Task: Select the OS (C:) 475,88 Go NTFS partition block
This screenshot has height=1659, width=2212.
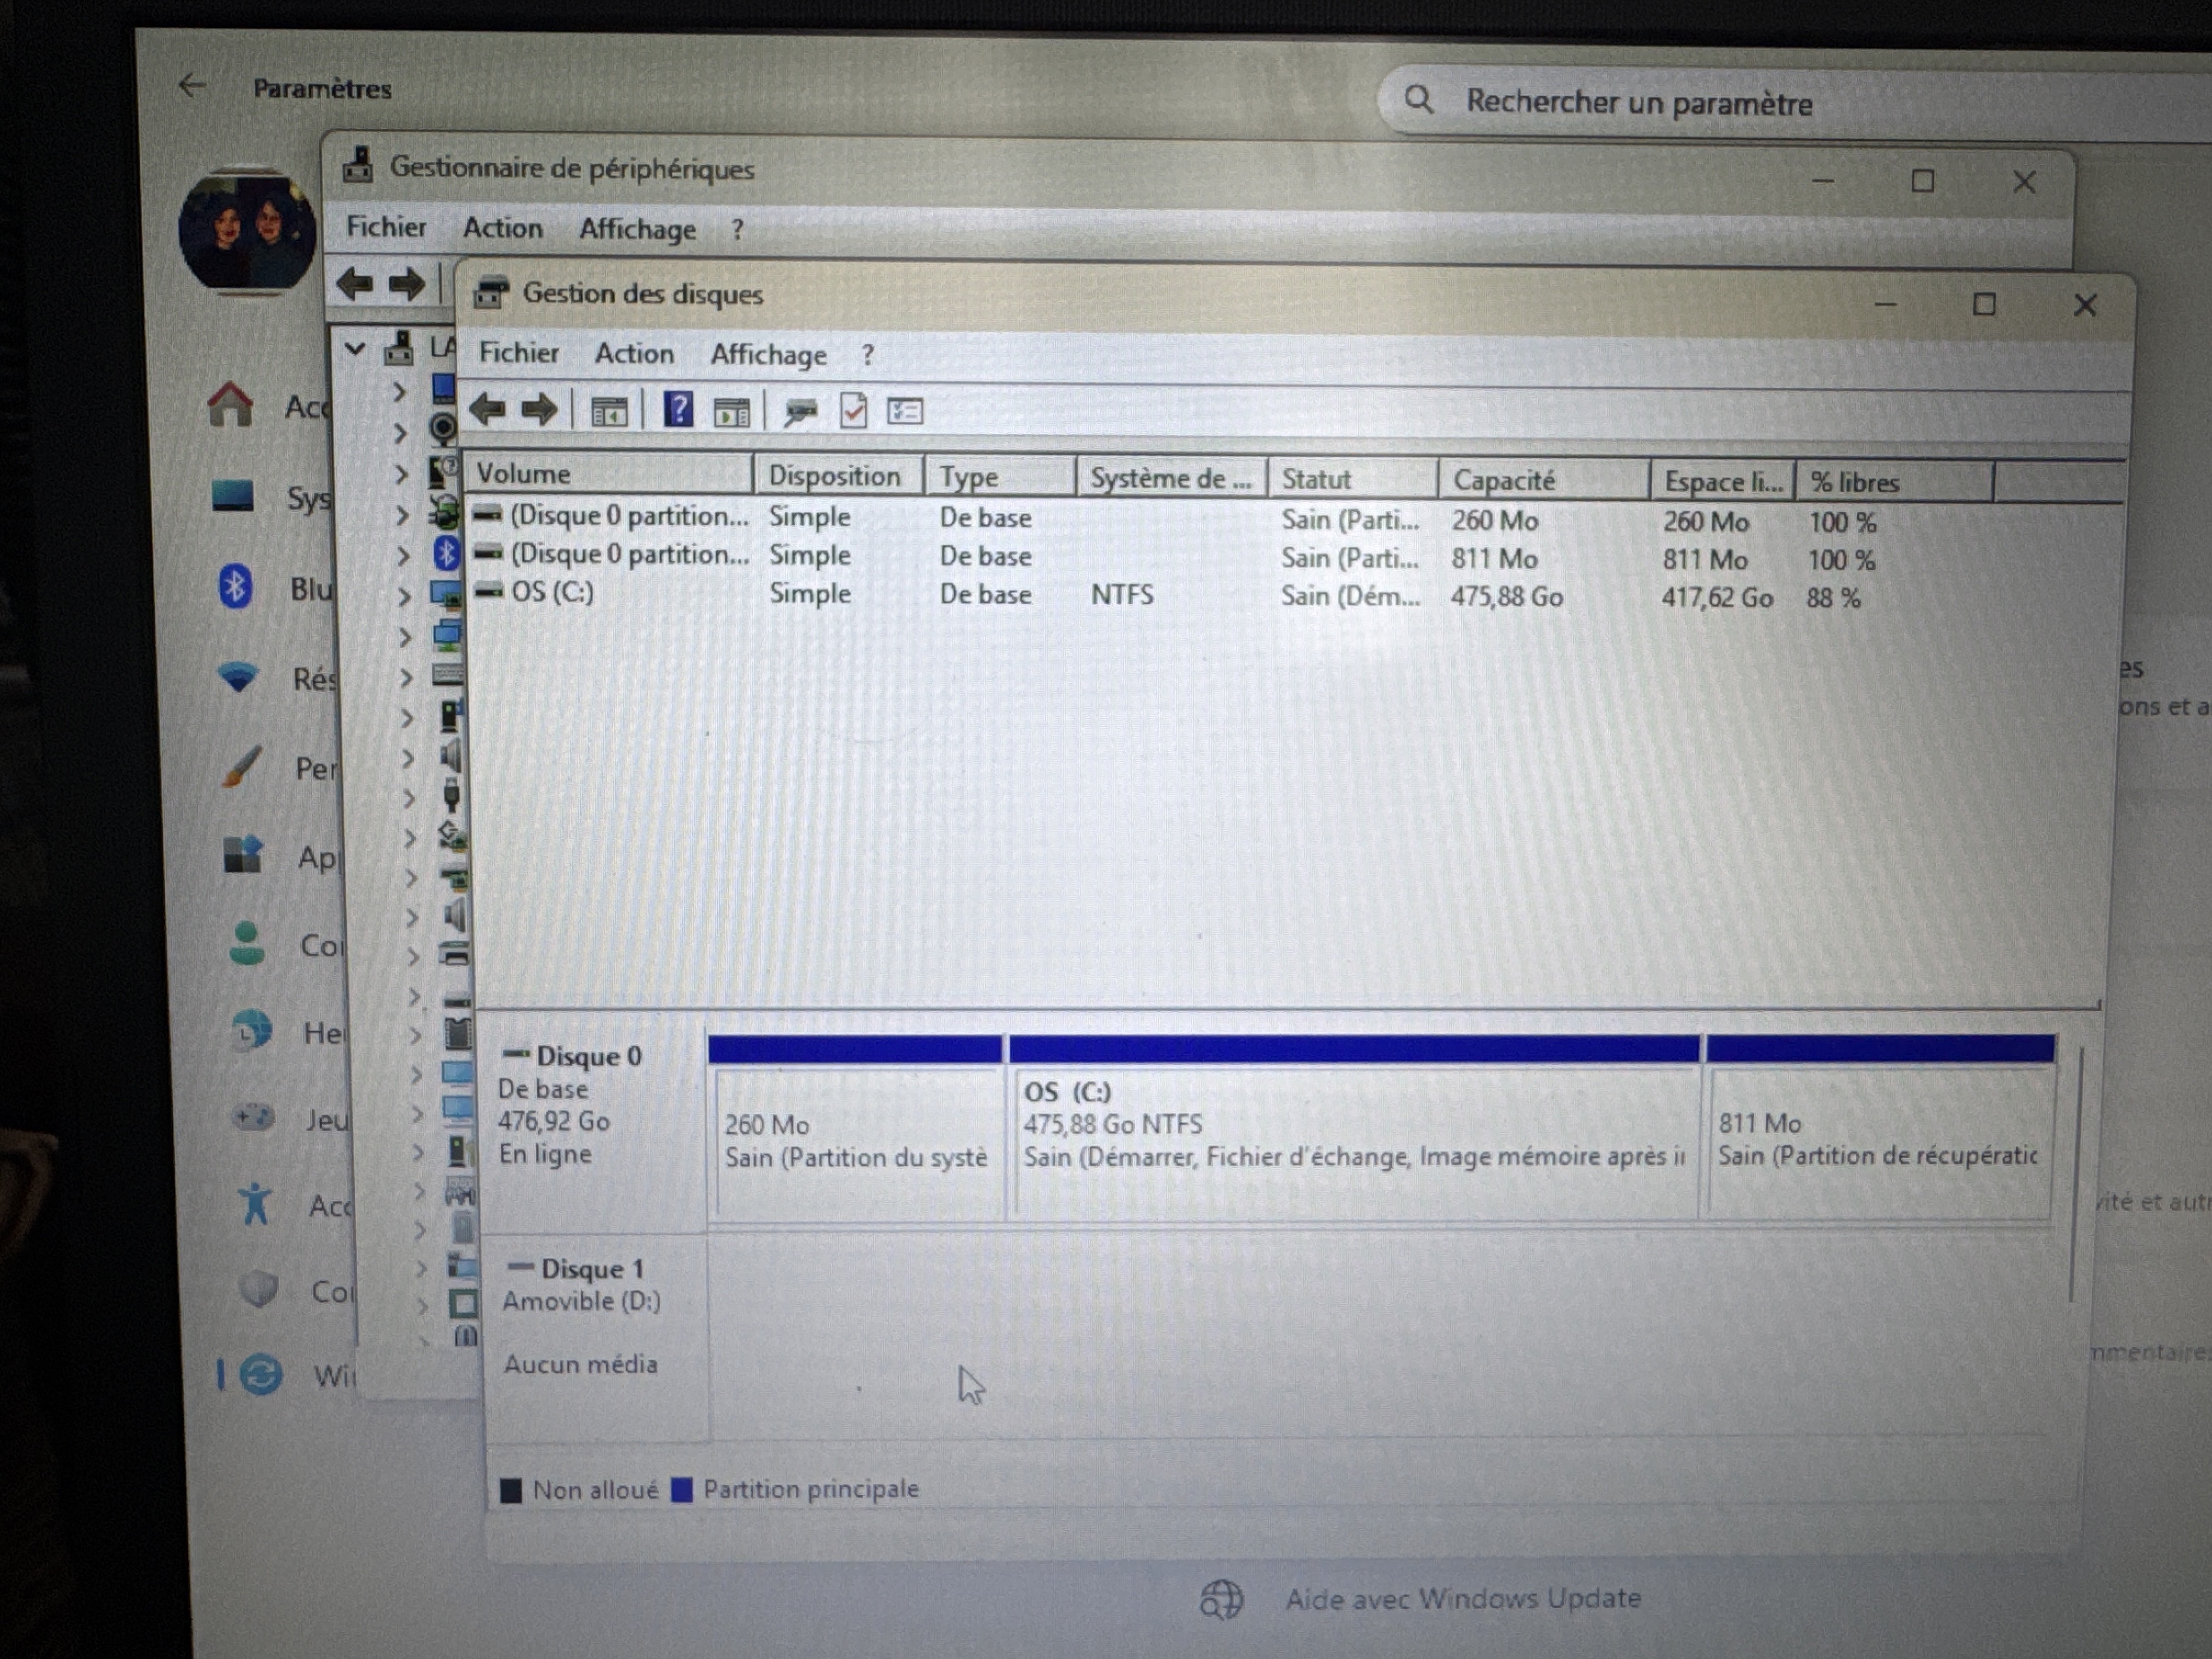Action: click(x=1355, y=1127)
